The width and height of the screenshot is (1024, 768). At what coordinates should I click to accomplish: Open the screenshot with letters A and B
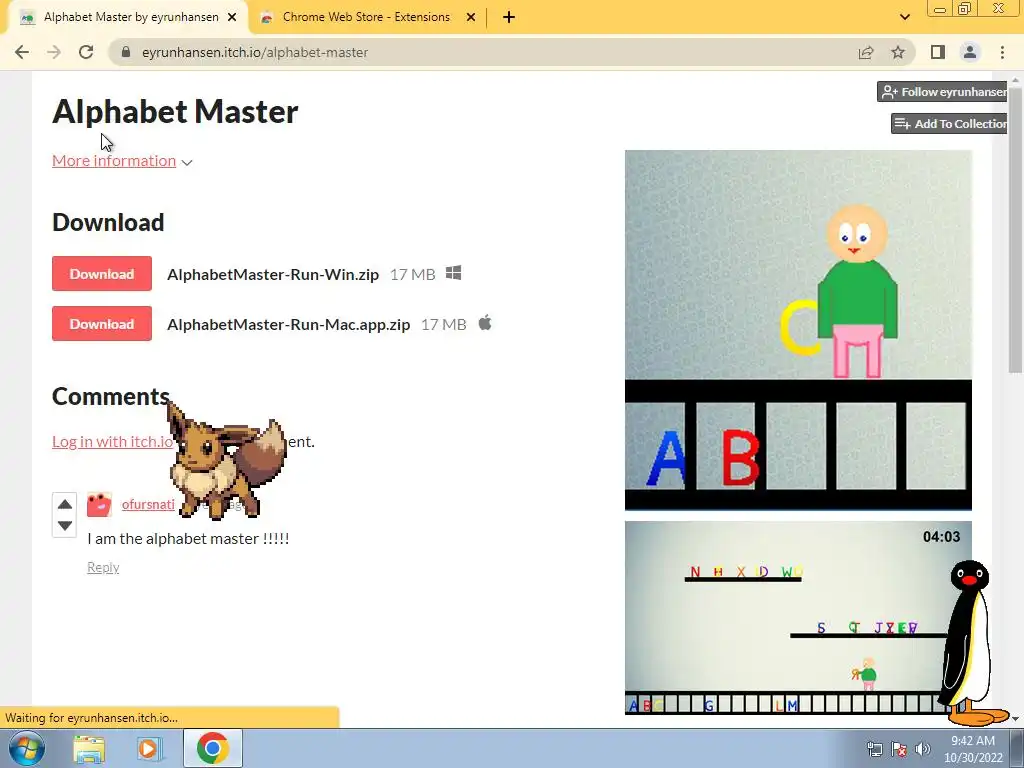pyautogui.click(x=798, y=330)
